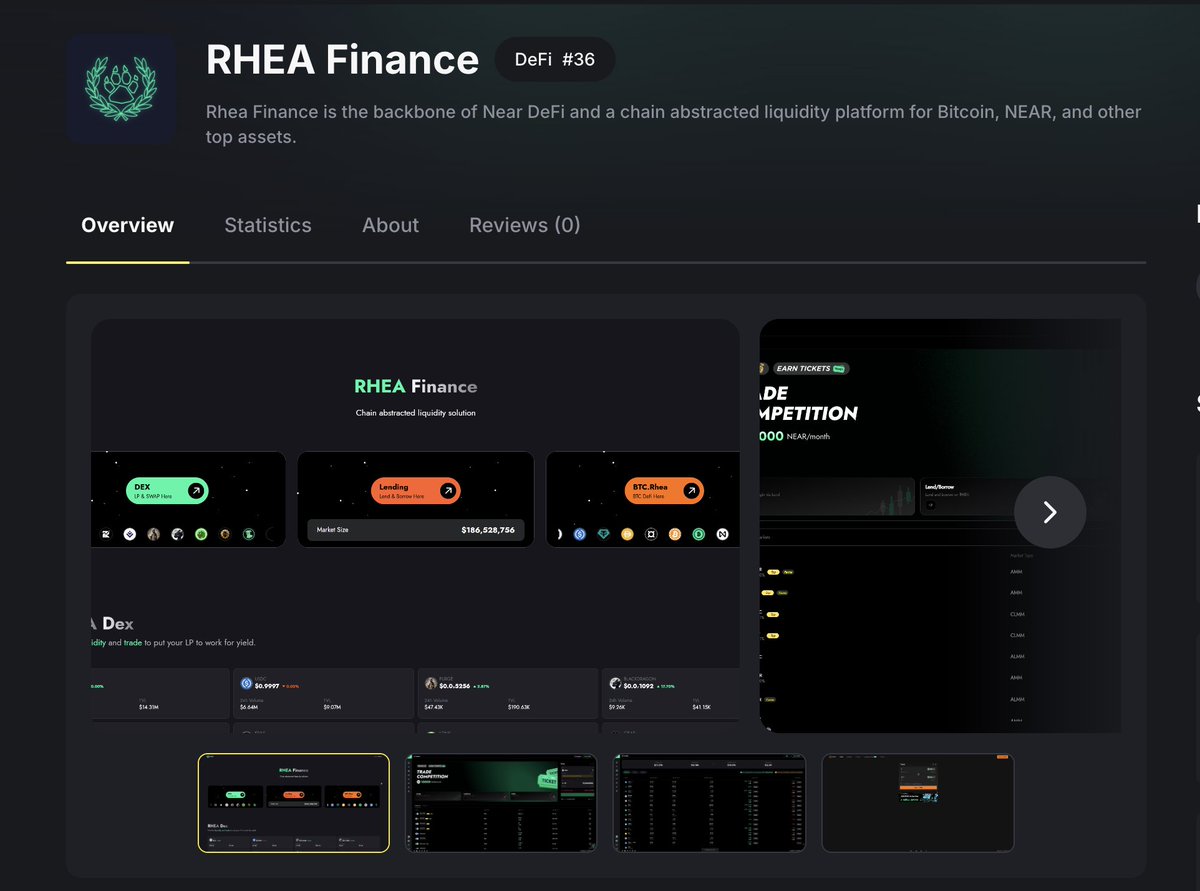
Task: Click the RHEA Finance laurel logo icon
Action: coord(120,88)
